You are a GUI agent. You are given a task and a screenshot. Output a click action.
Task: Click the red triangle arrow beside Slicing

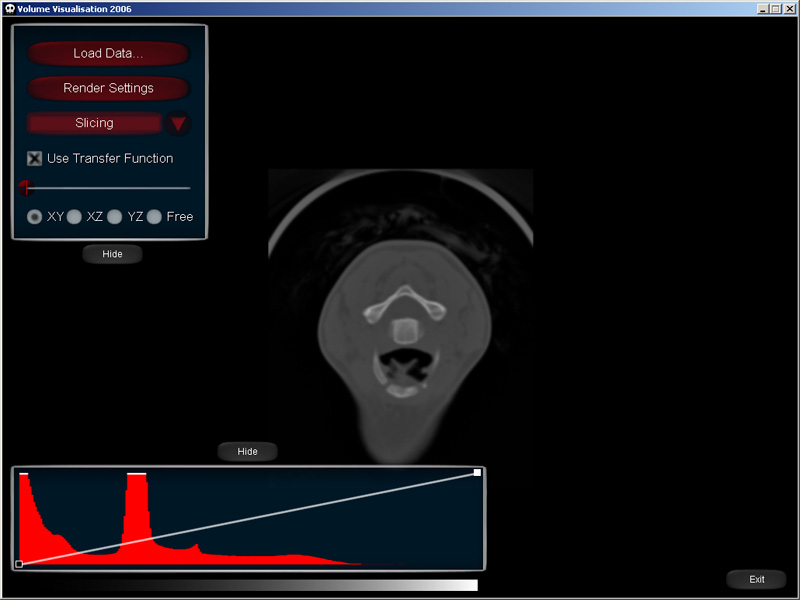[x=178, y=124]
